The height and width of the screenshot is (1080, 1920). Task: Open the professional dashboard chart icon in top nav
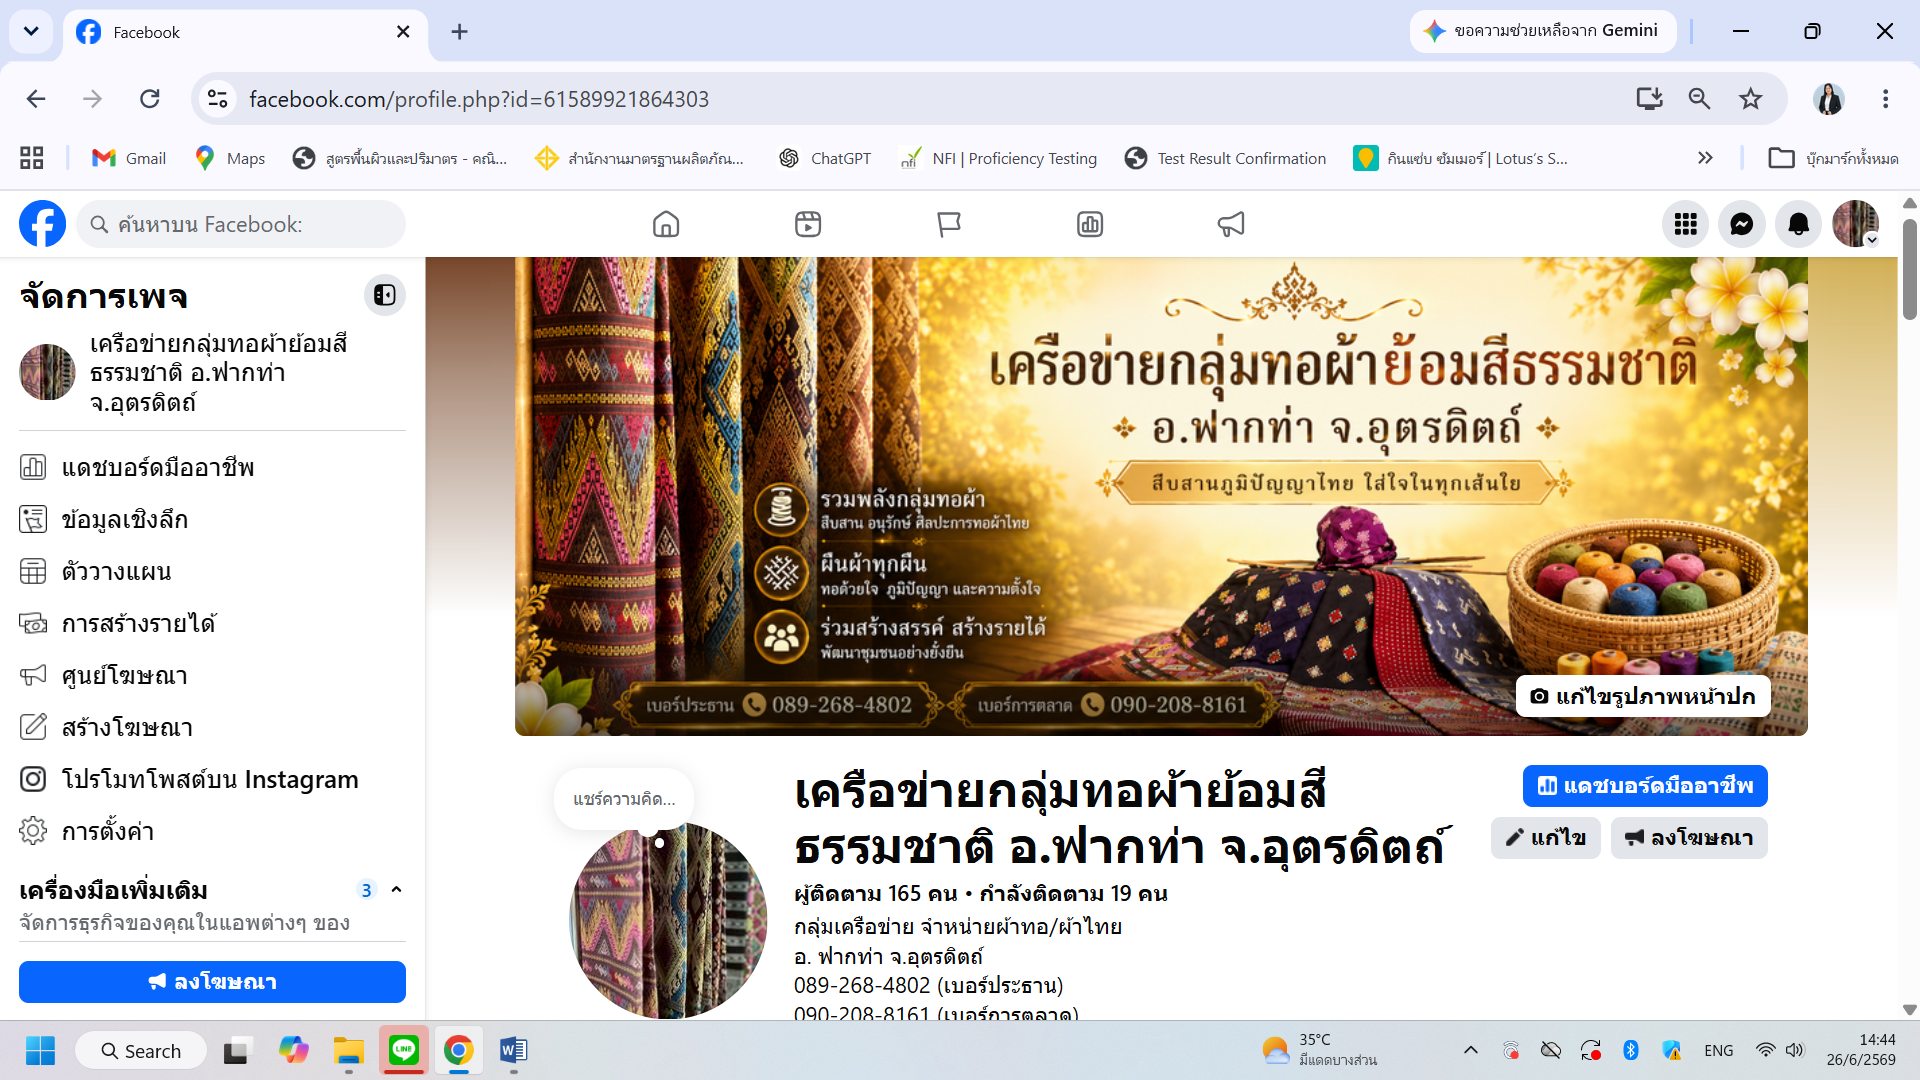(x=1090, y=224)
